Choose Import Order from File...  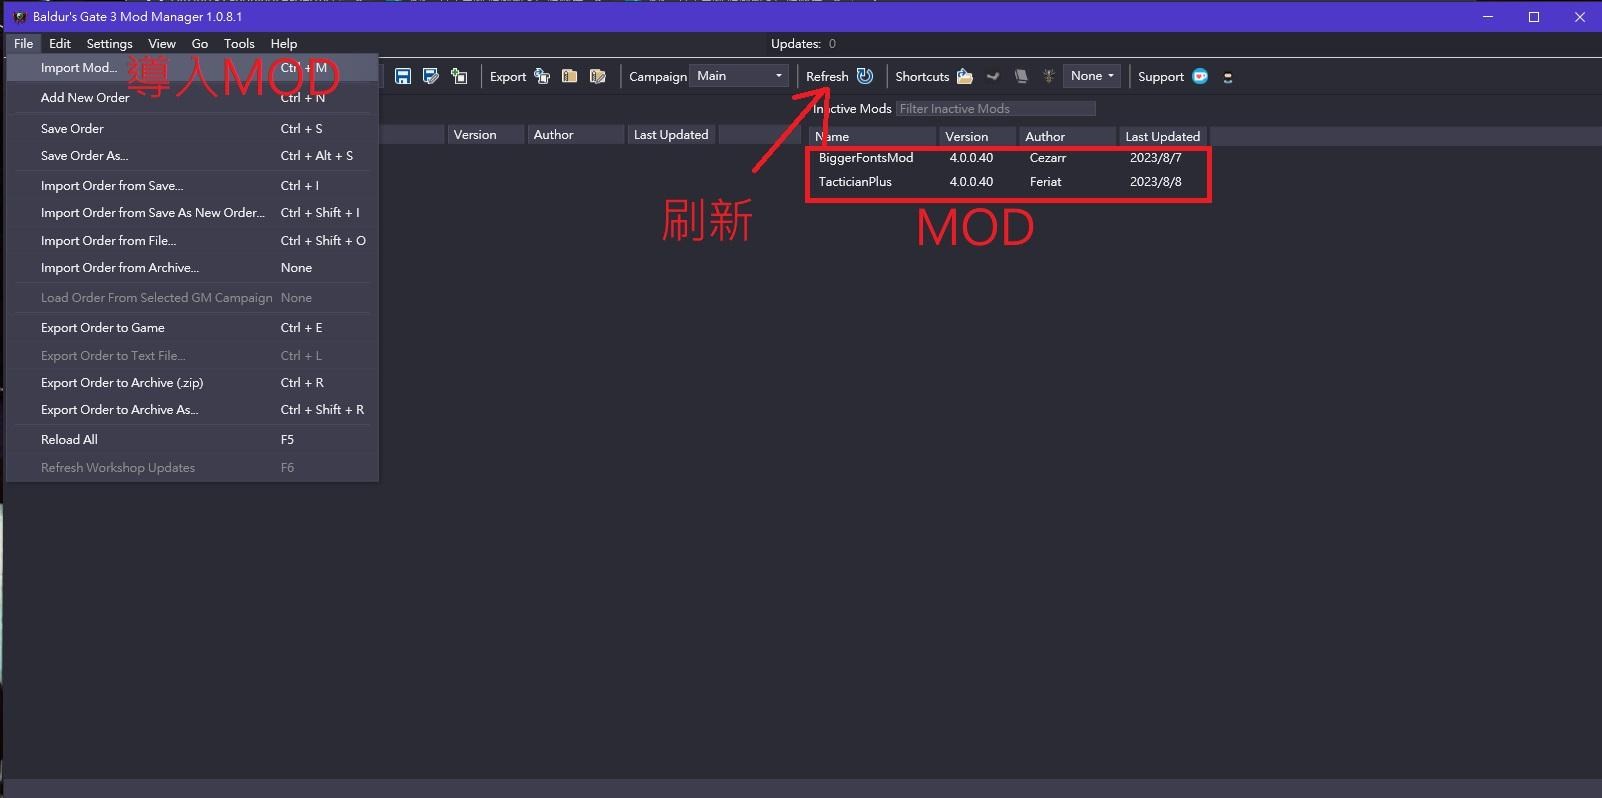pyautogui.click(x=192, y=241)
